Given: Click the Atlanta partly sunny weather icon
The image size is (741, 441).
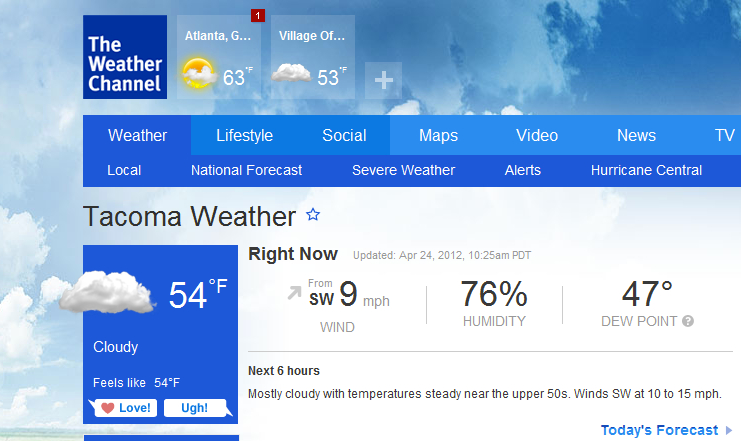Looking at the screenshot, I should 198,73.
